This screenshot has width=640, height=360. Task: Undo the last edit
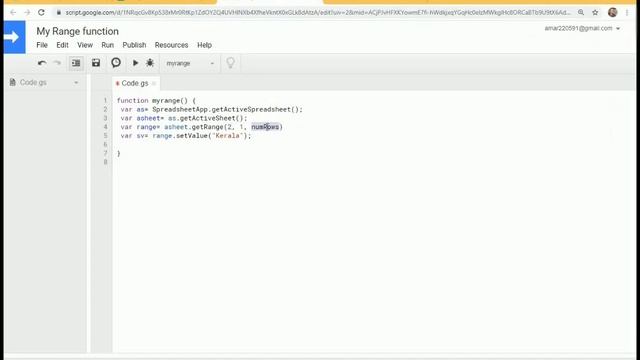point(42,63)
